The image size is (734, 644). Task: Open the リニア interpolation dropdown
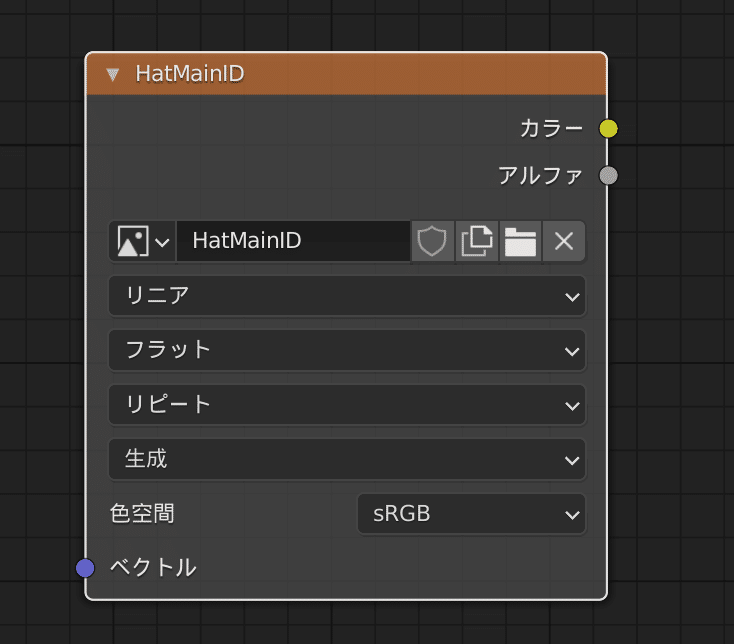tap(346, 296)
